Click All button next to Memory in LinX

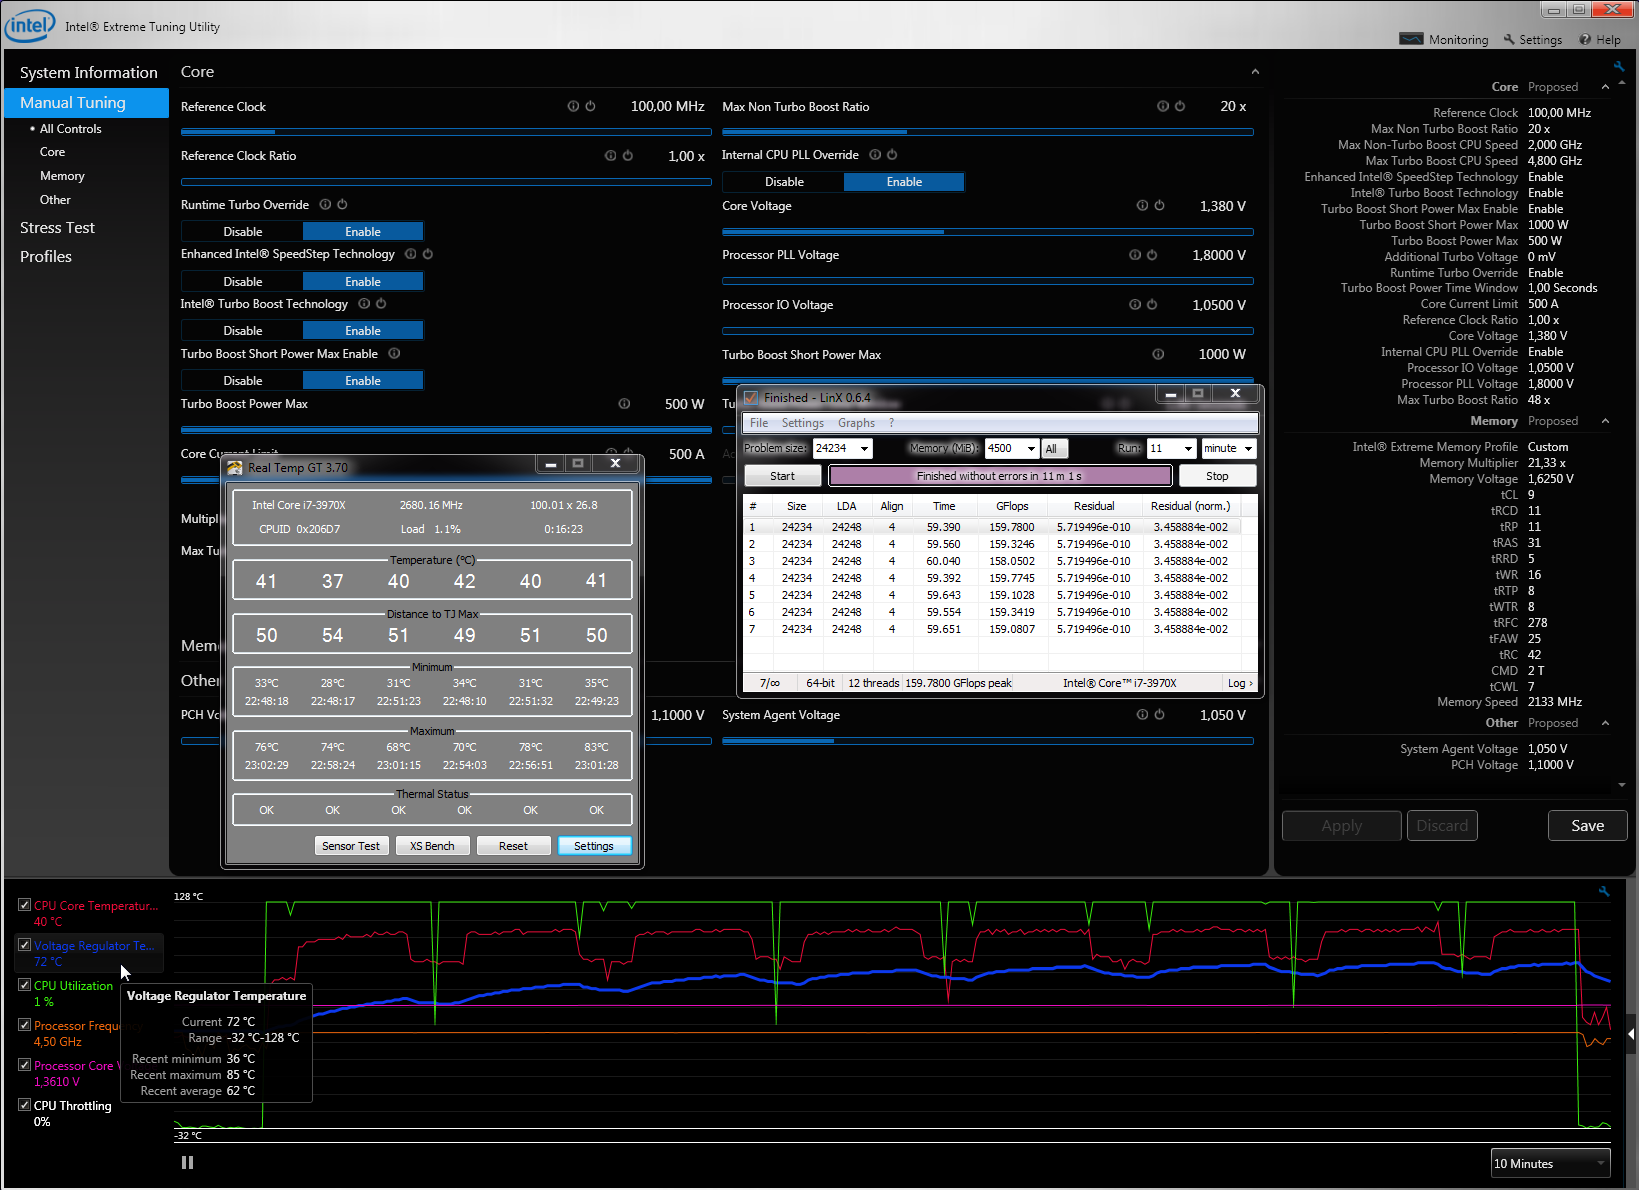(1054, 449)
